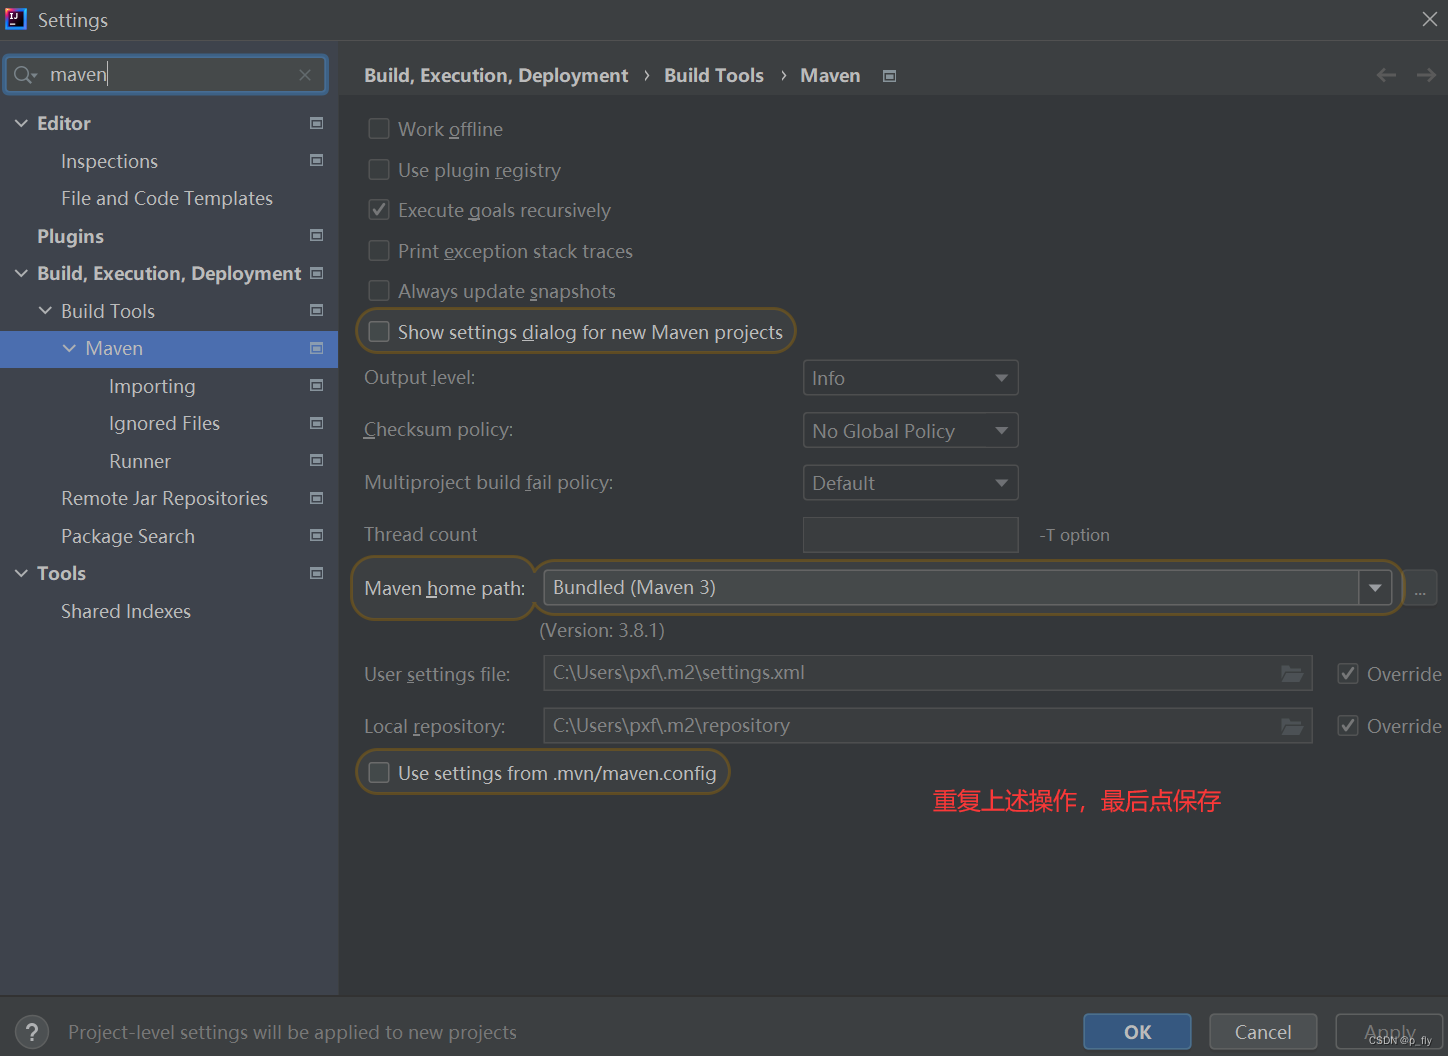This screenshot has width=1448, height=1056.
Task: Select Ignored Files under Maven
Action: [x=164, y=423]
